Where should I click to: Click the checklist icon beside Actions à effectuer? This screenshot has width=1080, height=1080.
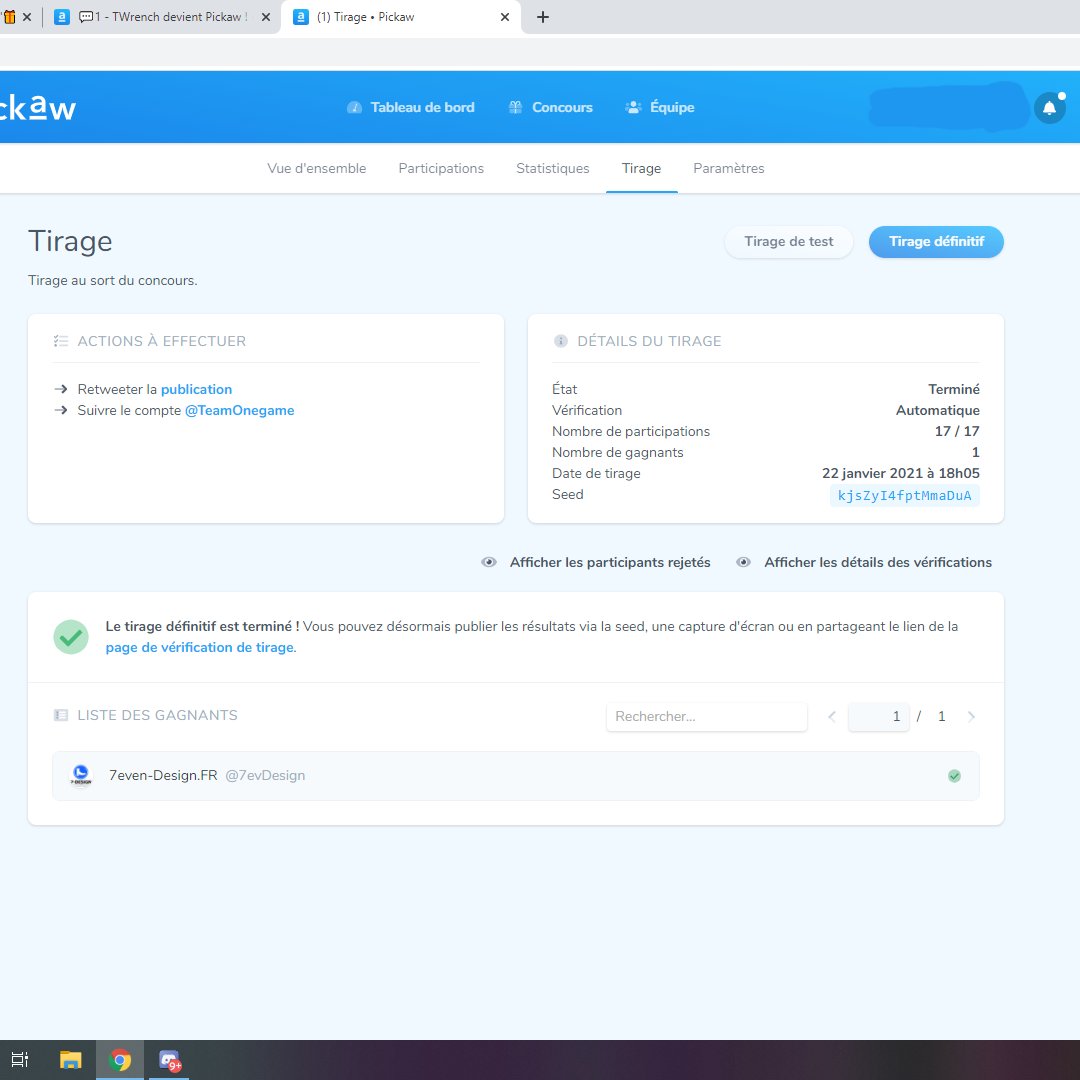click(x=61, y=341)
